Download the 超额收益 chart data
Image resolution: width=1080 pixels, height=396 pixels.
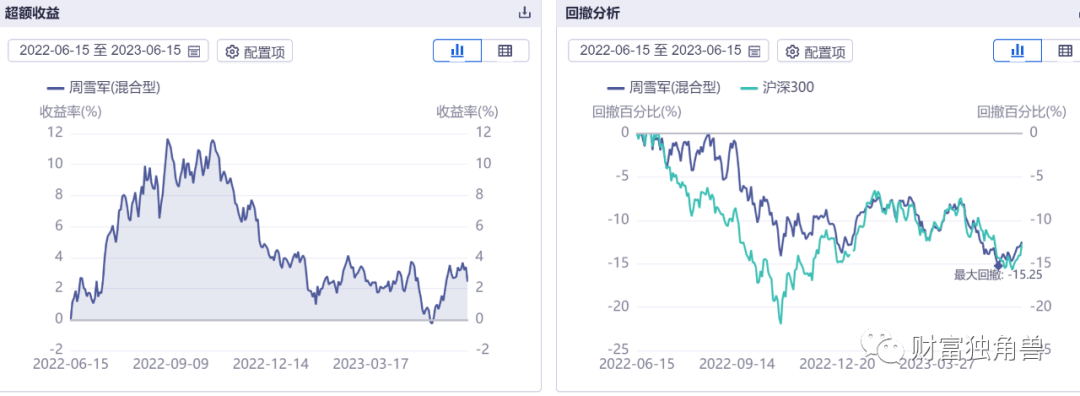coord(525,12)
